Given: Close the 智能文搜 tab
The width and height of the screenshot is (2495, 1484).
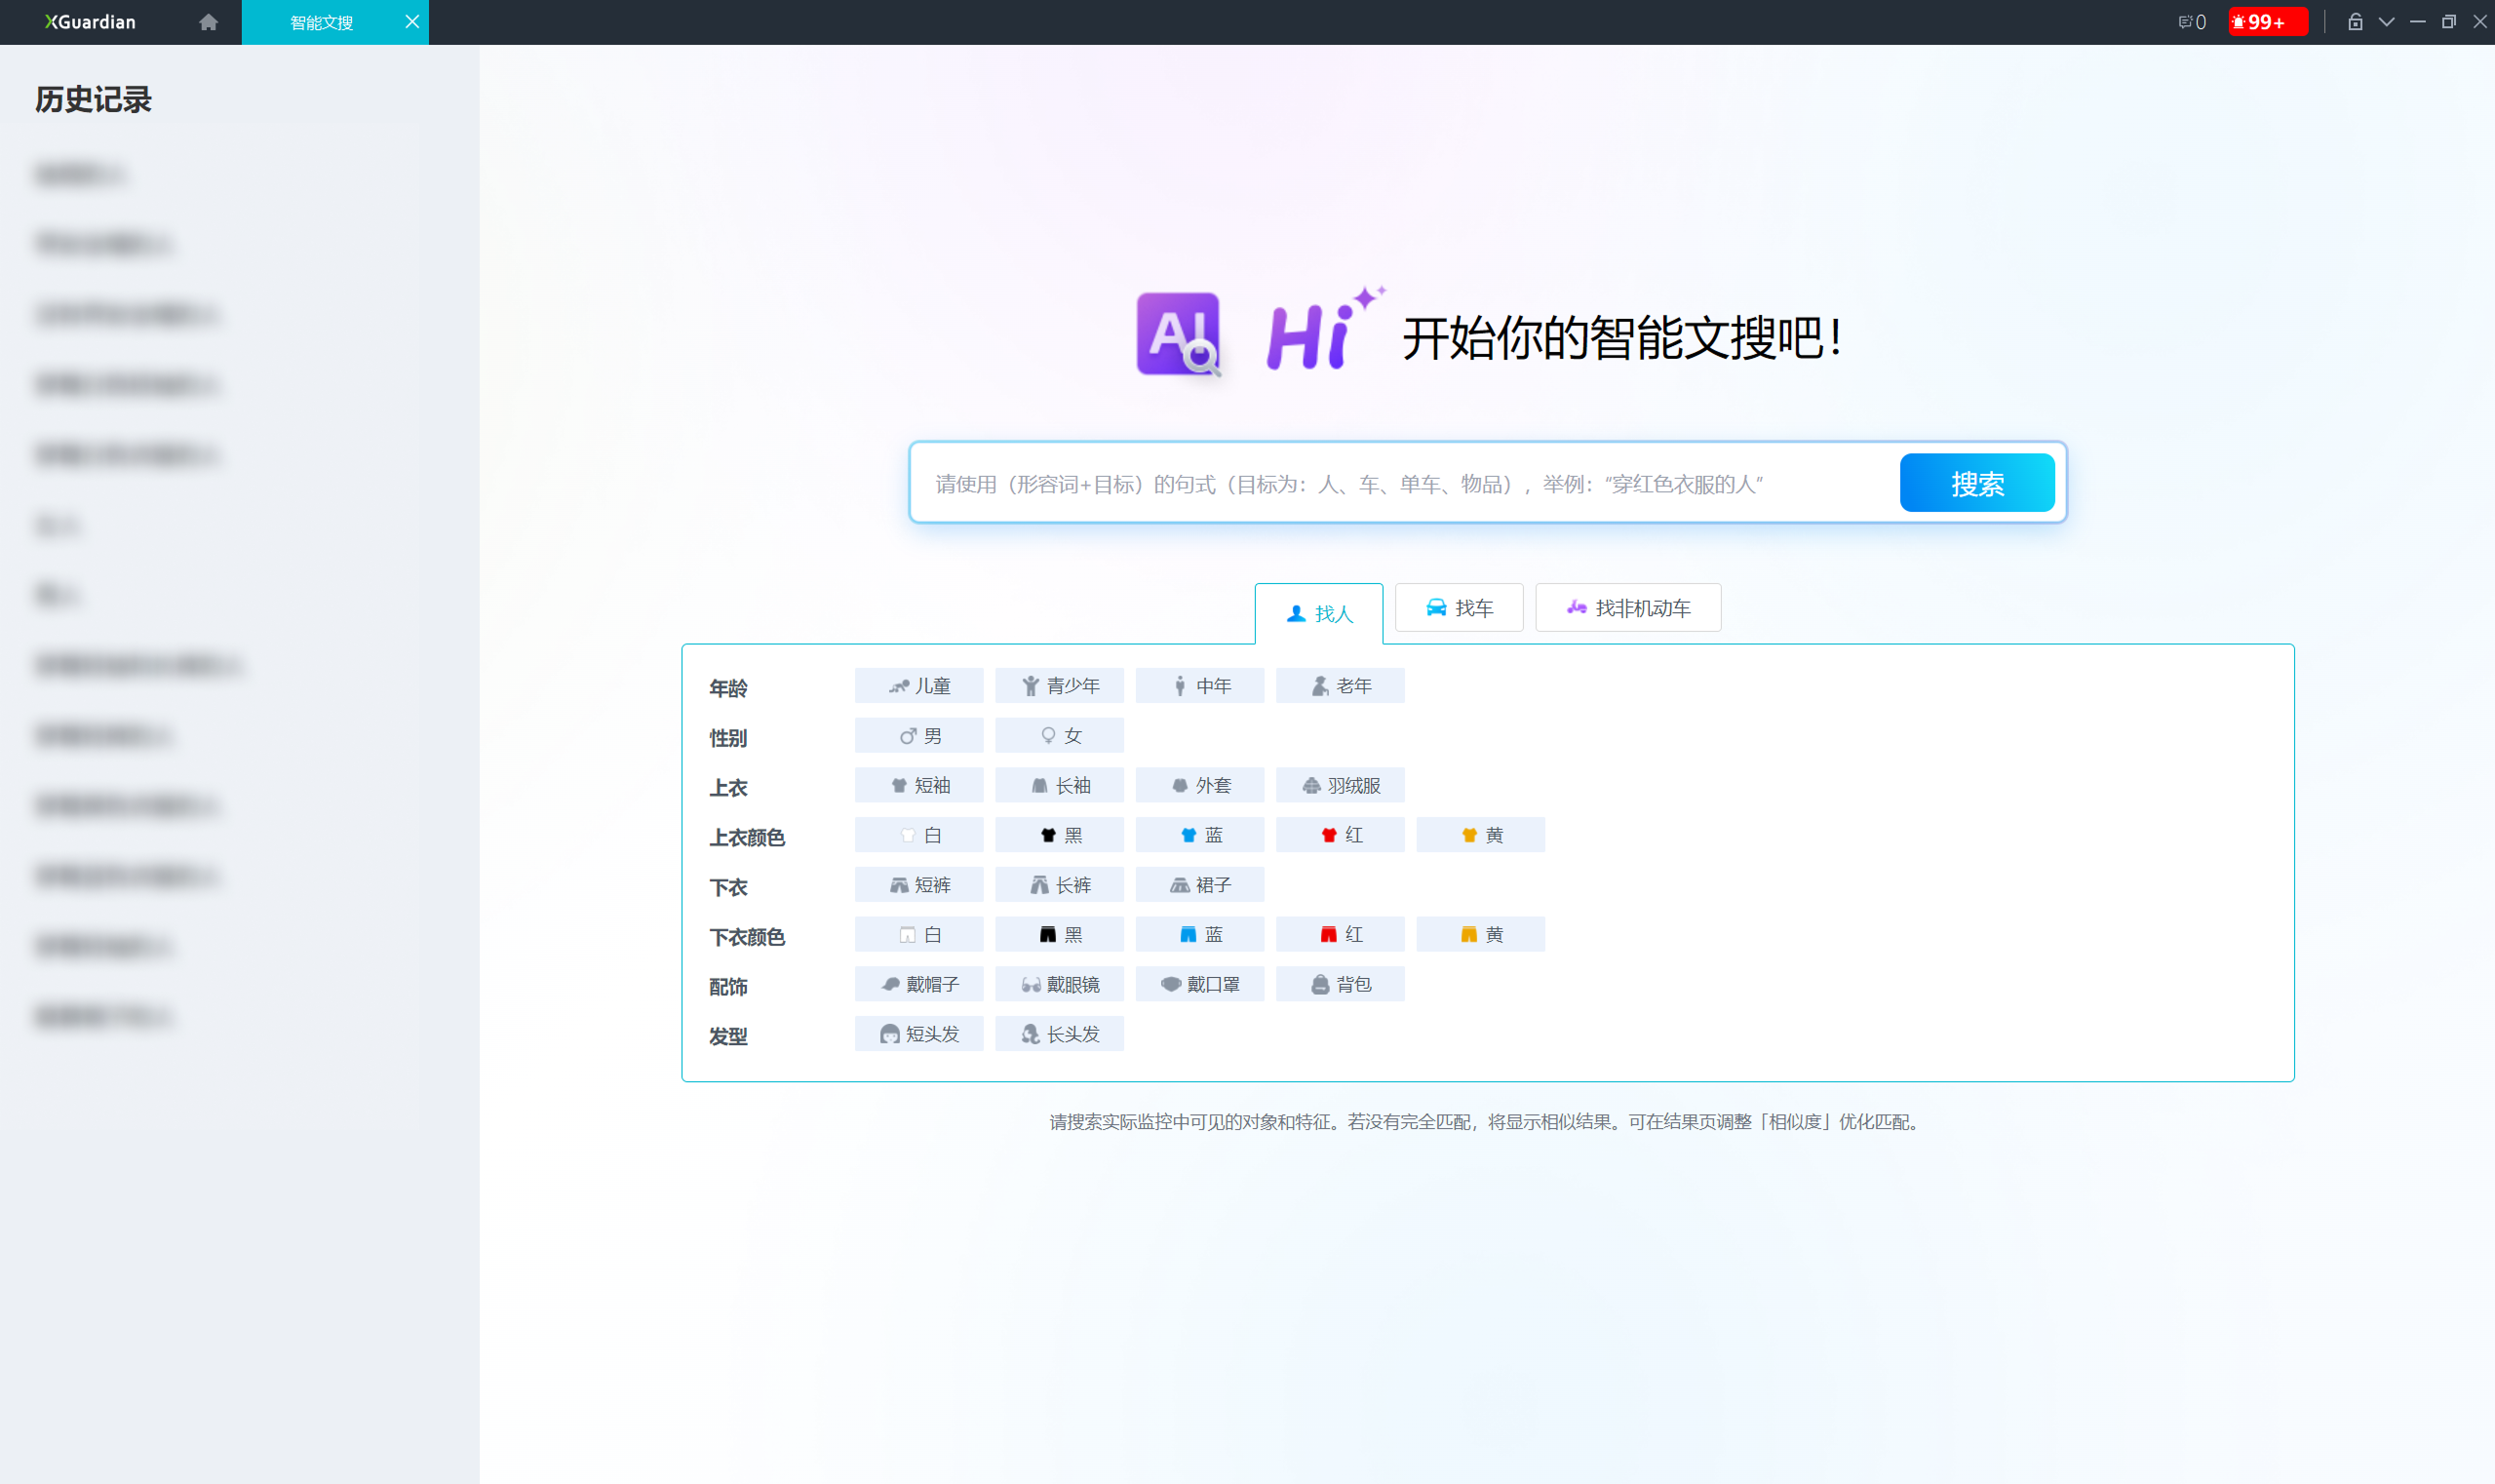Looking at the screenshot, I should pyautogui.click(x=412, y=22).
